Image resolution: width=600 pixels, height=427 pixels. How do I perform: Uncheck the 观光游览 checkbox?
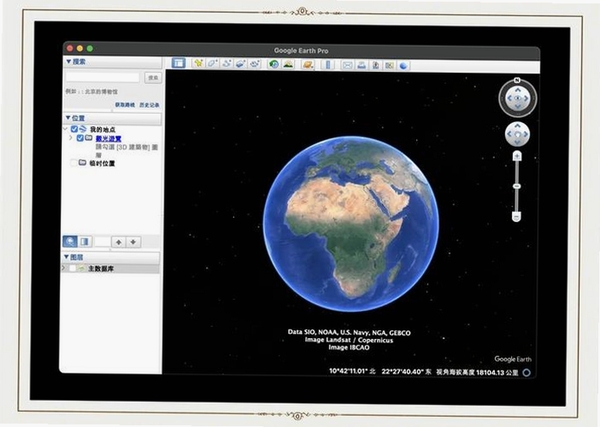80,138
